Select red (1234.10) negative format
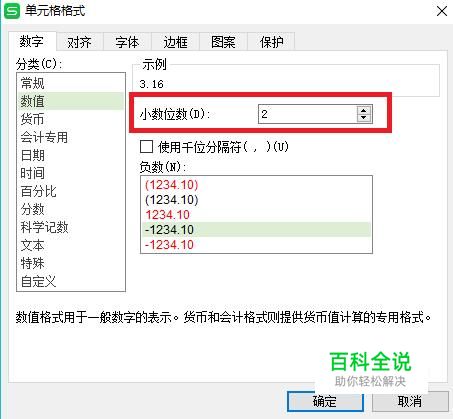Screen dimensions: 453x419 256,184
